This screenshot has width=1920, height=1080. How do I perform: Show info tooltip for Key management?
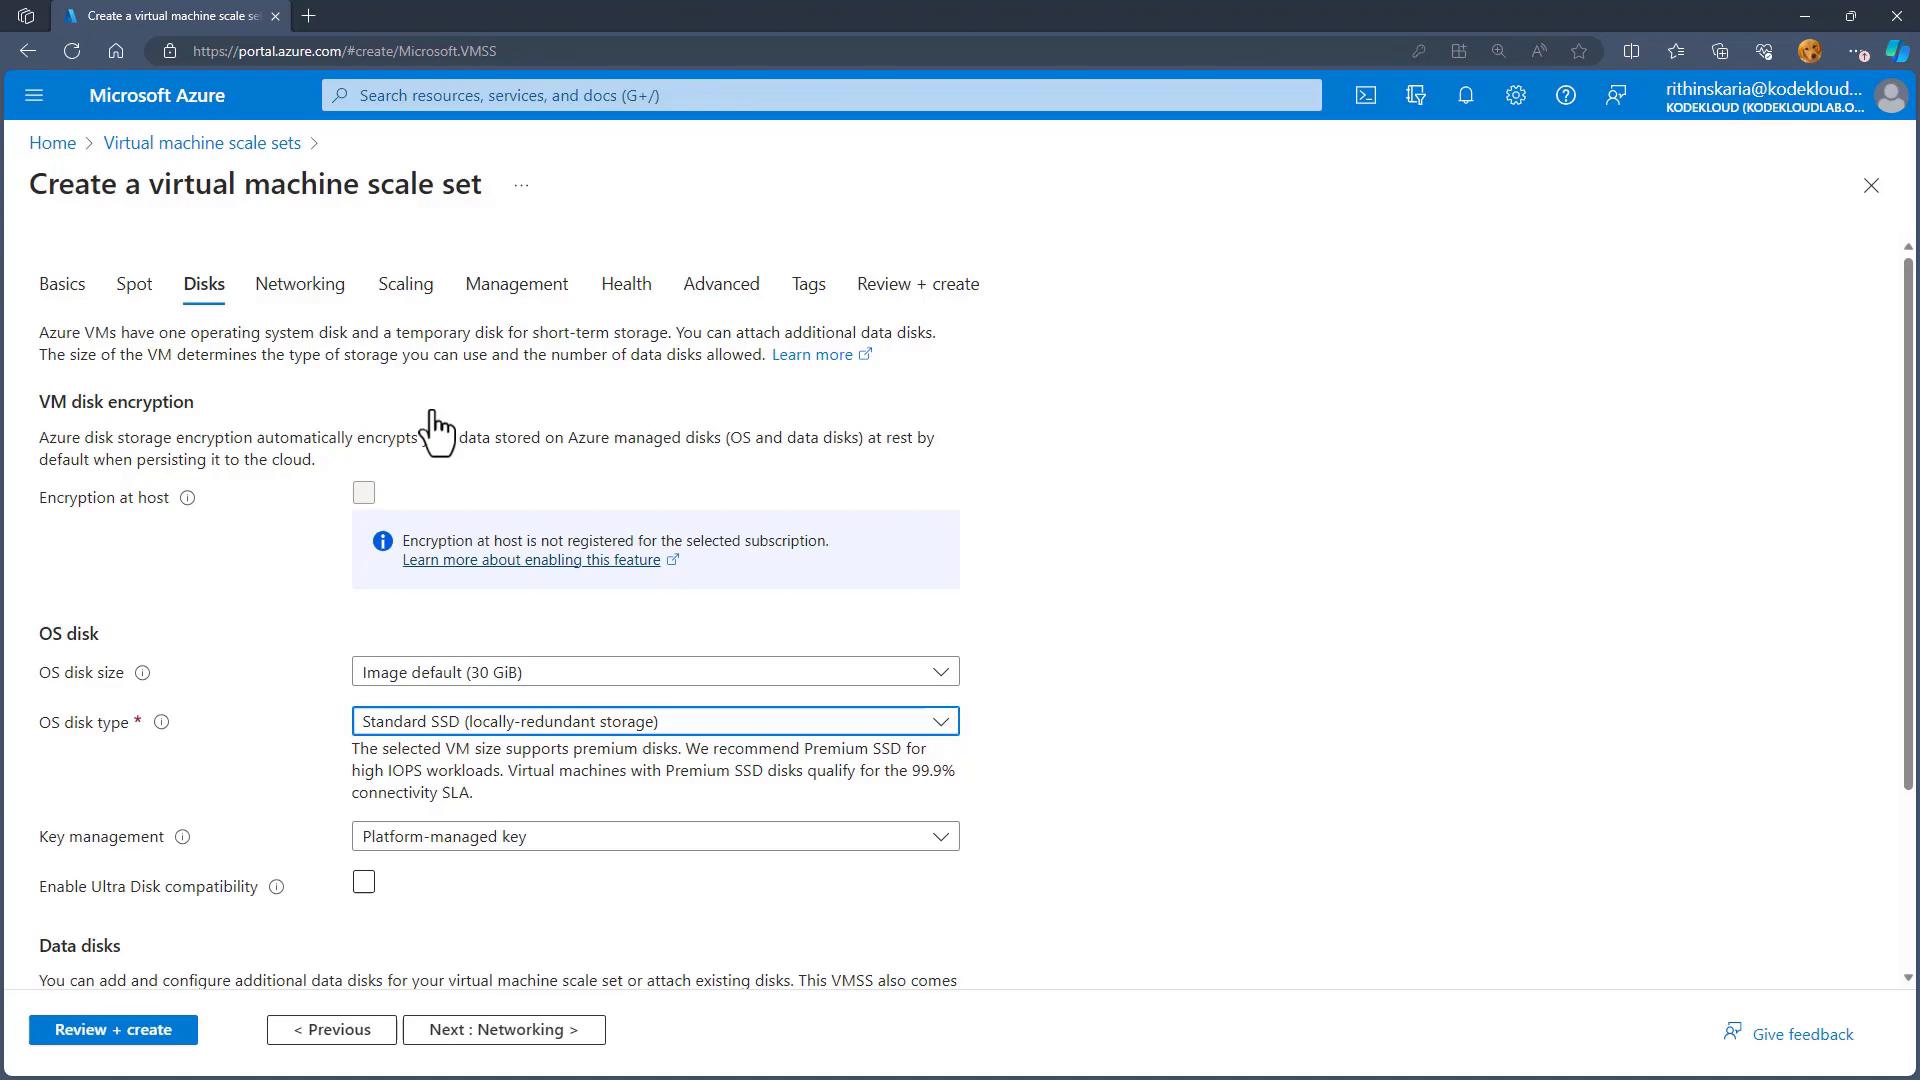click(x=182, y=837)
